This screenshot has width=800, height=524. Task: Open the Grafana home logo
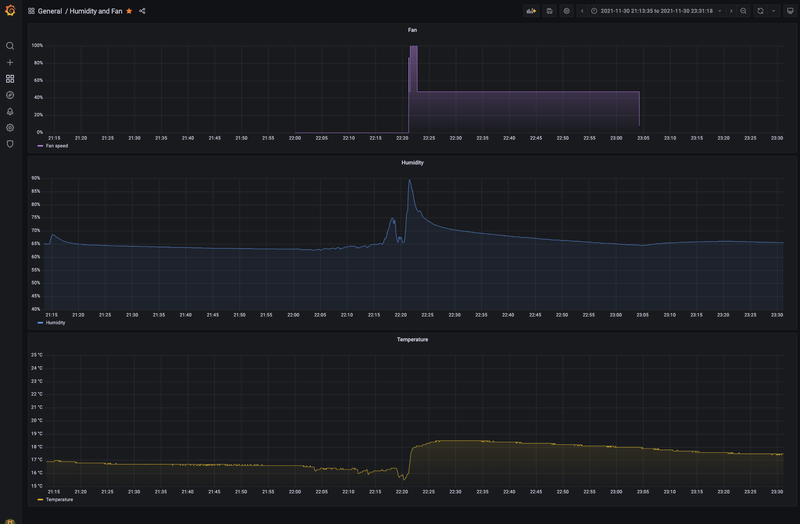pos(10,11)
